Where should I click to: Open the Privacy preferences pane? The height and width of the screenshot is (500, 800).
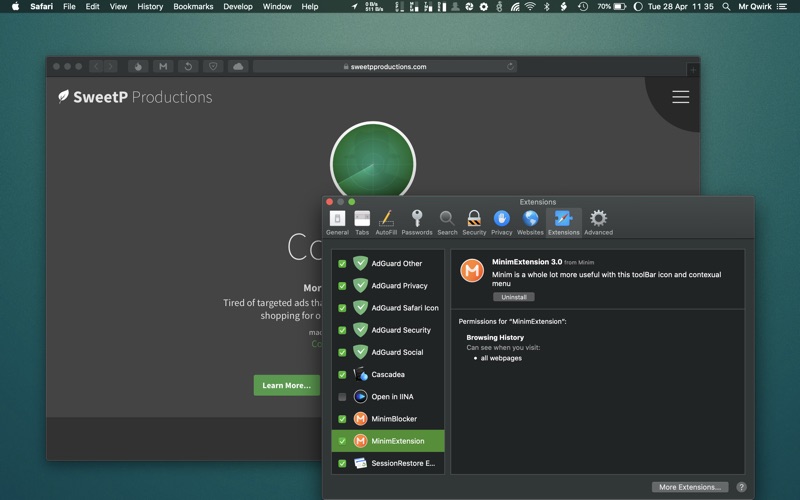tap(501, 222)
